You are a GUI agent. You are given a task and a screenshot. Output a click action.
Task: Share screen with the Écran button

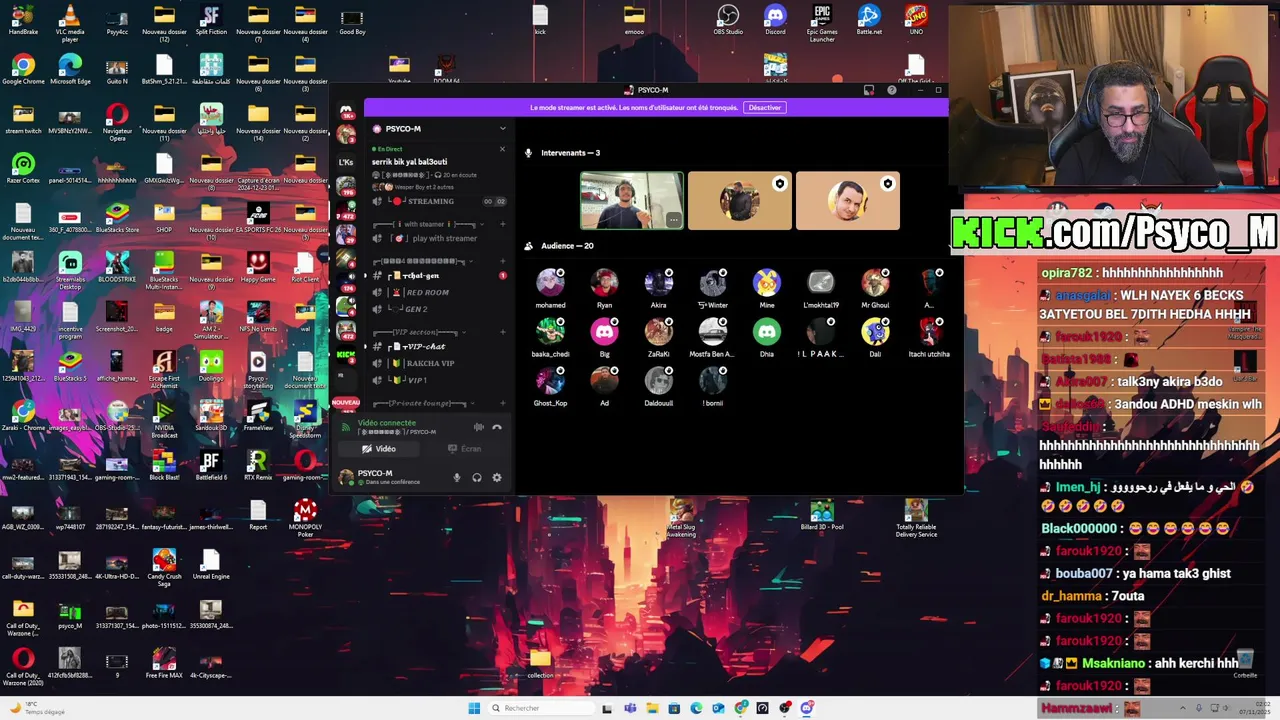coord(465,449)
